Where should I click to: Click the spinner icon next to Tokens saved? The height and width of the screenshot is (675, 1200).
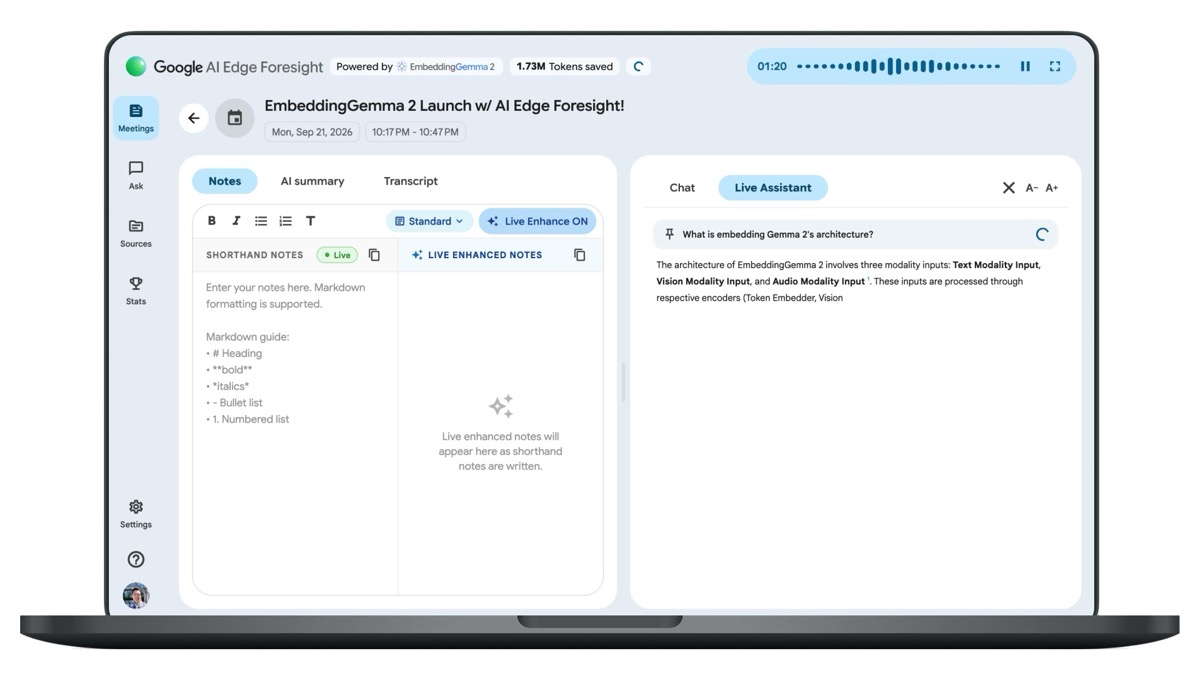pyautogui.click(x=638, y=67)
